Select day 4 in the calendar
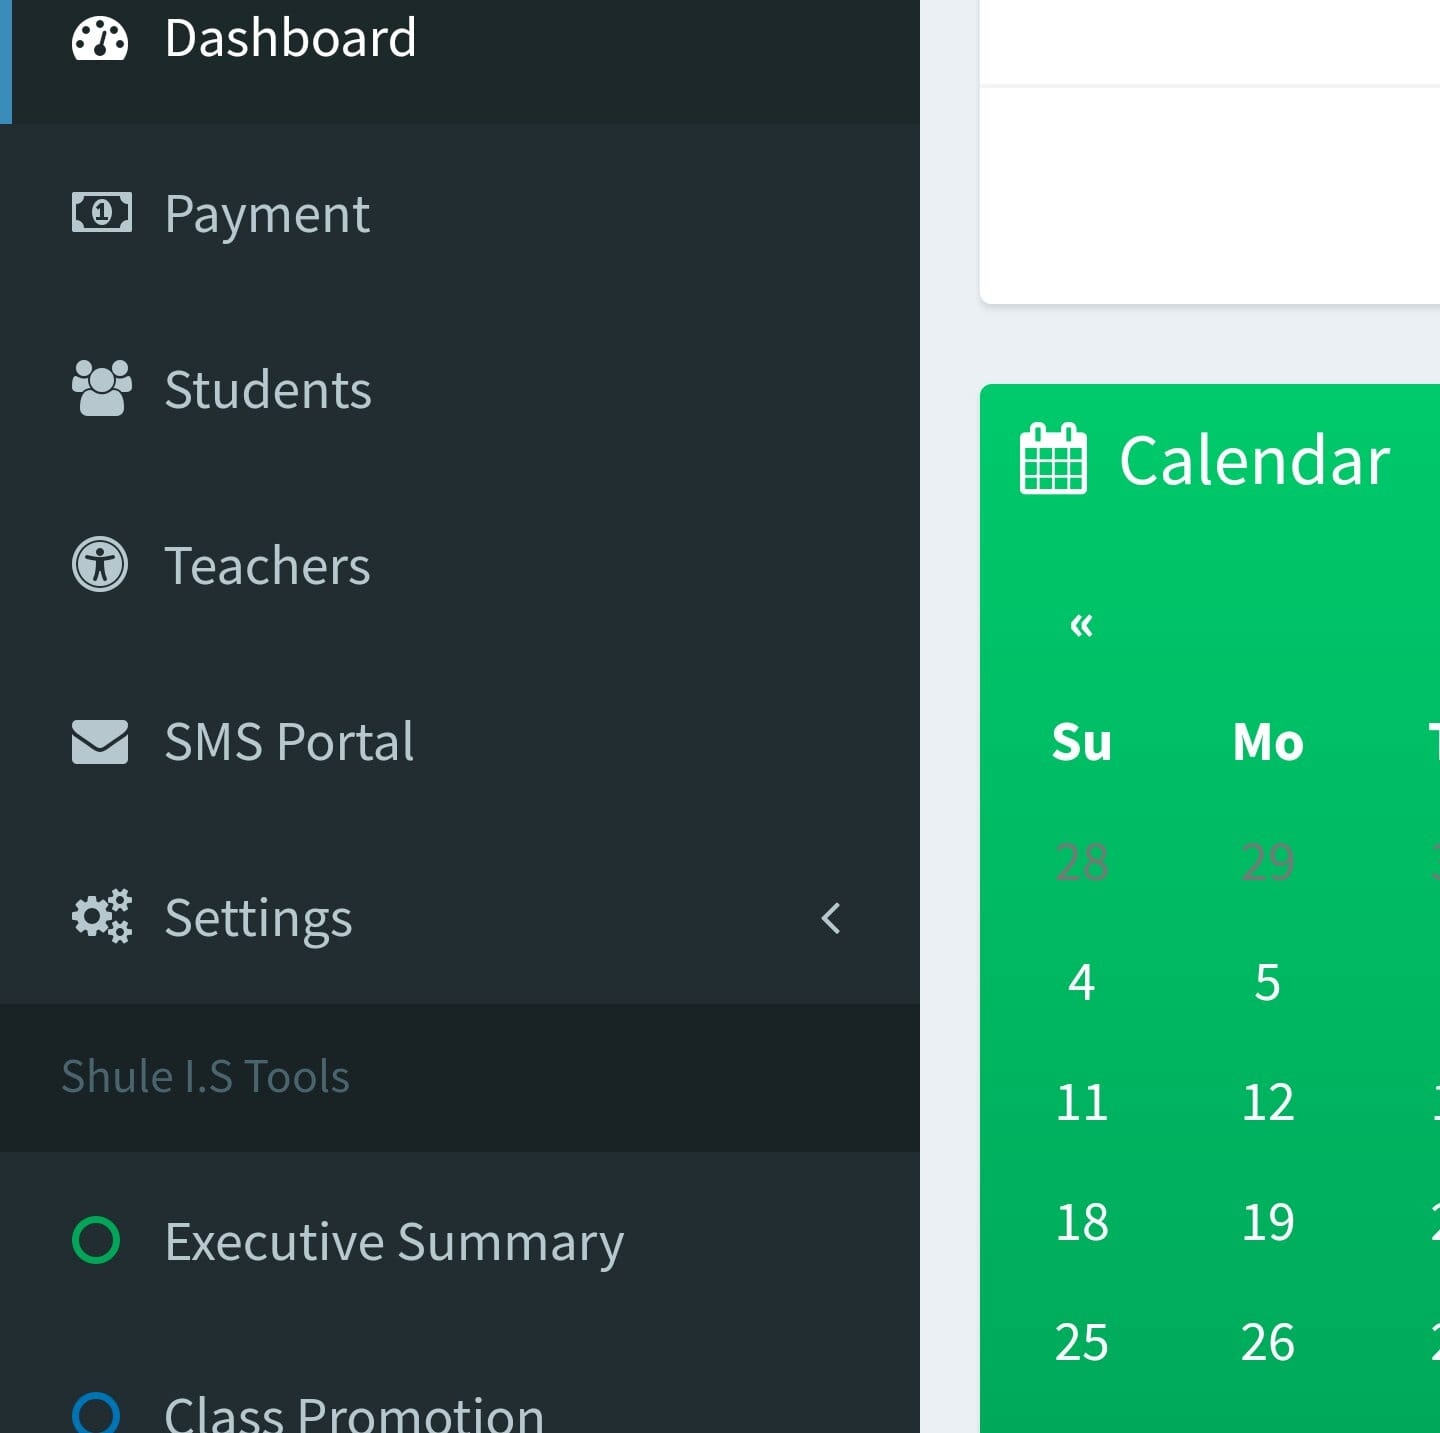Image resolution: width=1440 pixels, height=1433 pixels. (x=1081, y=982)
